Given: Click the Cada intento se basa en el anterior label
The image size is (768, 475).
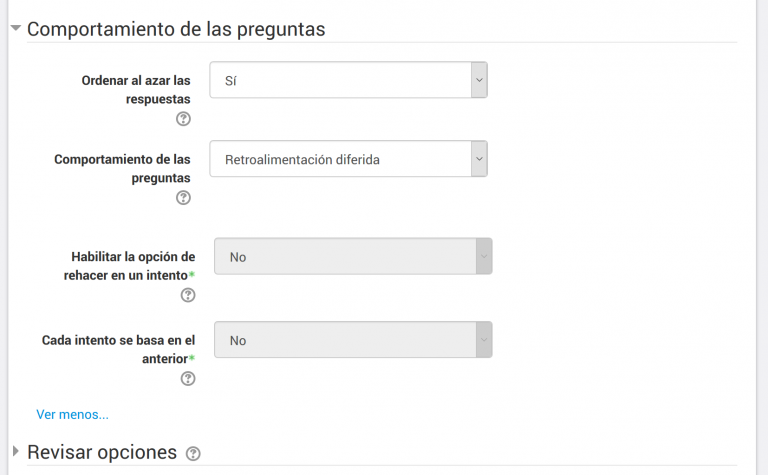Looking at the screenshot, I should click(x=118, y=349).
